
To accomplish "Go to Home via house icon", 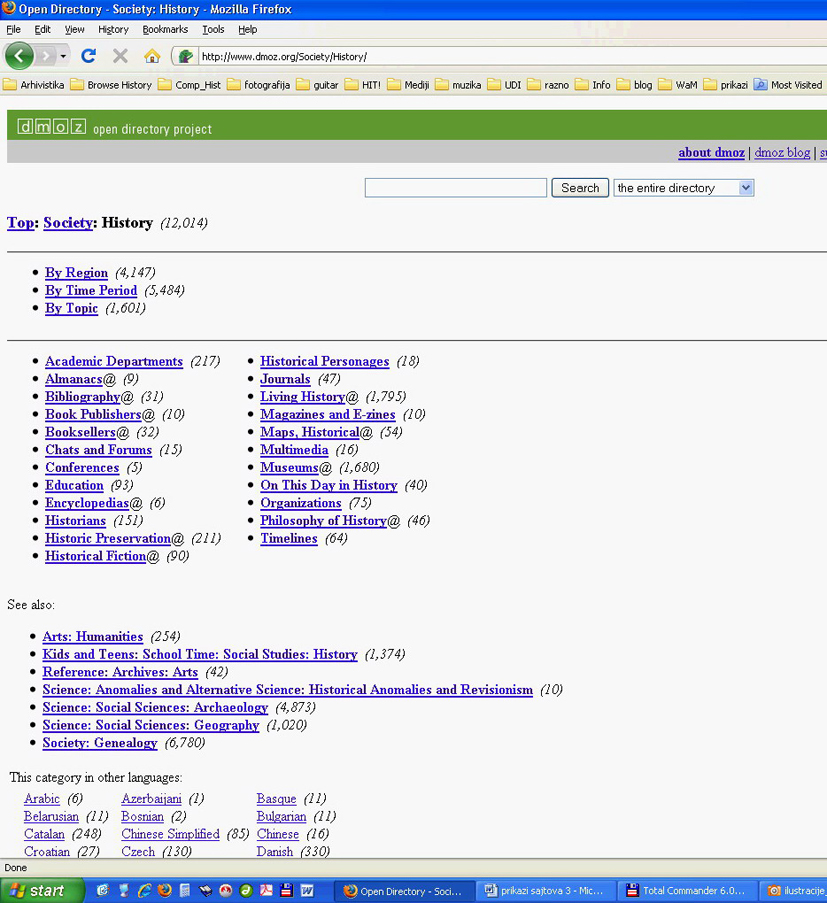I will tap(152, 56).
